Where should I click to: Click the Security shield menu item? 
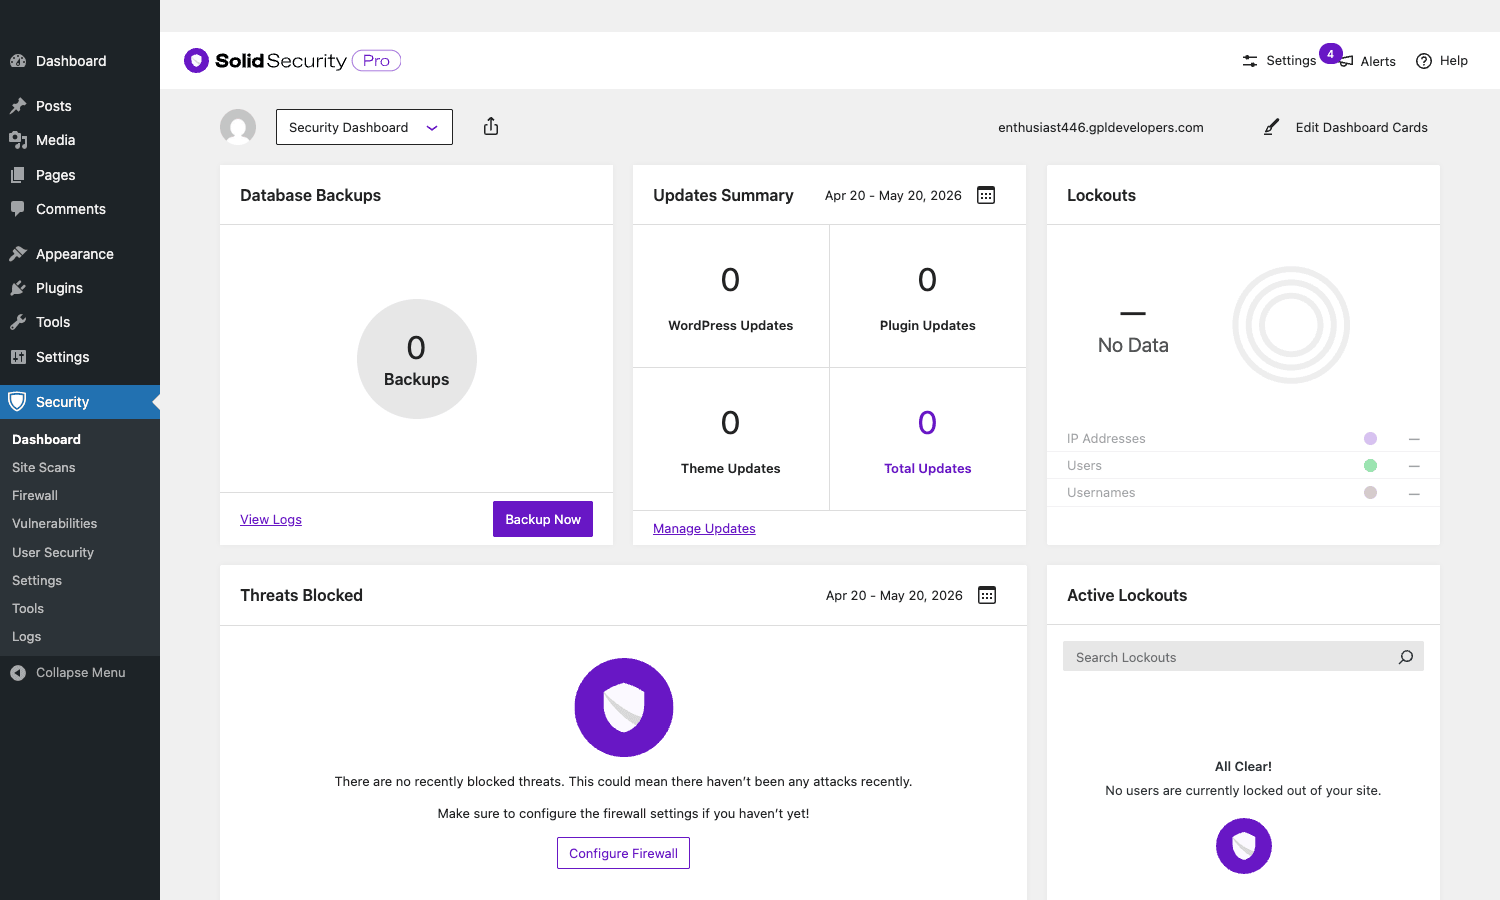80,402
